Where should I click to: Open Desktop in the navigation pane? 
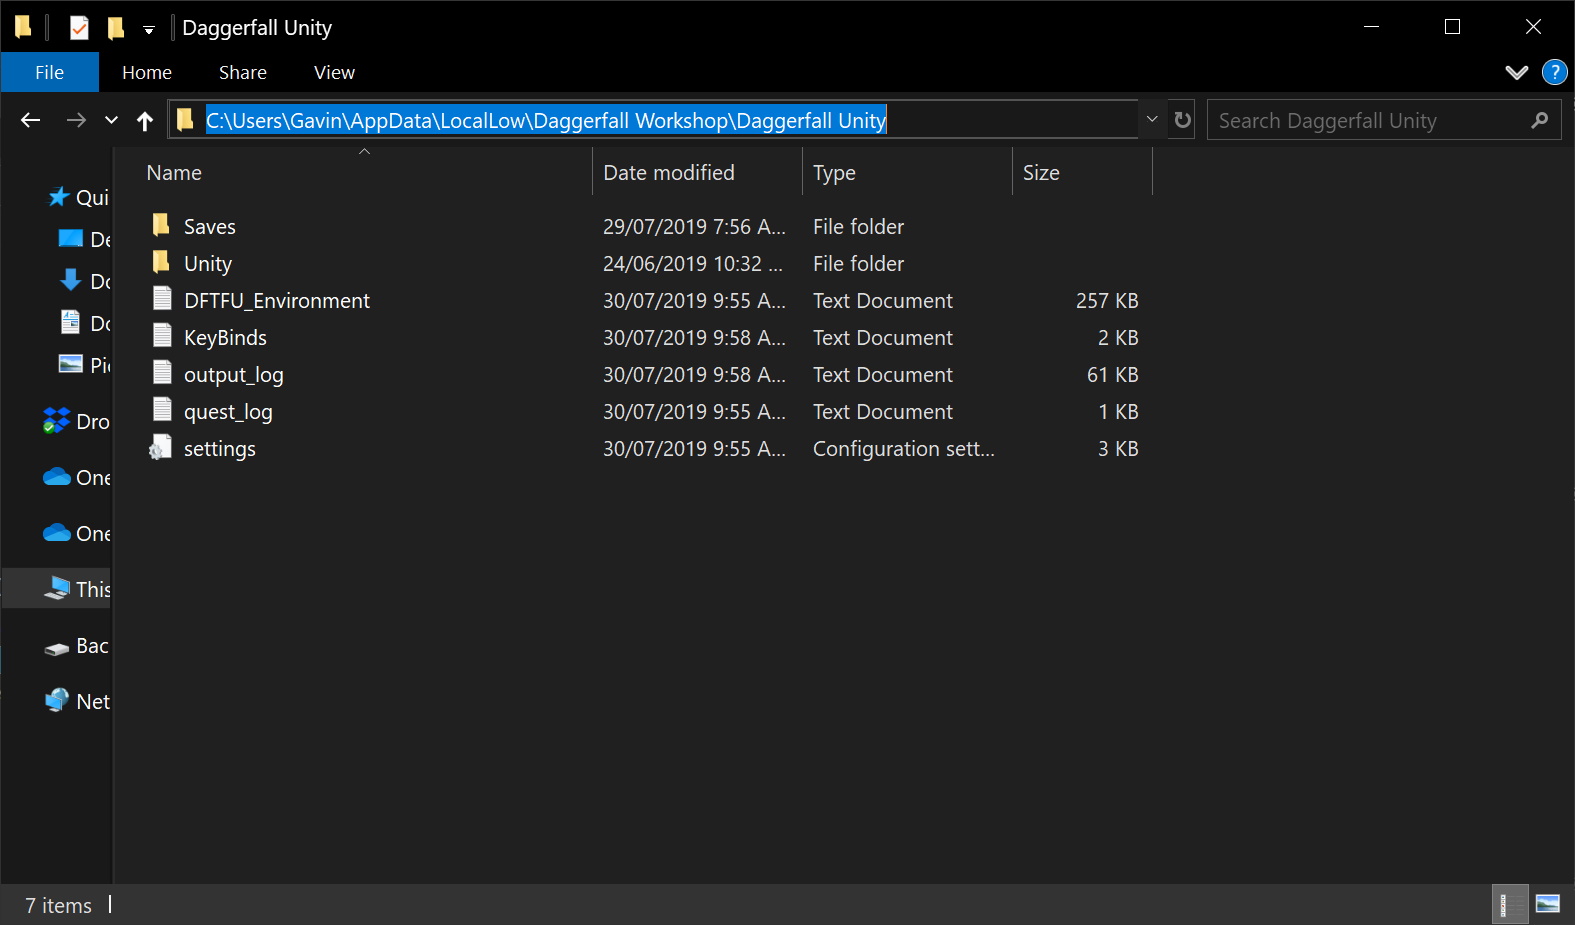[85, 239]
